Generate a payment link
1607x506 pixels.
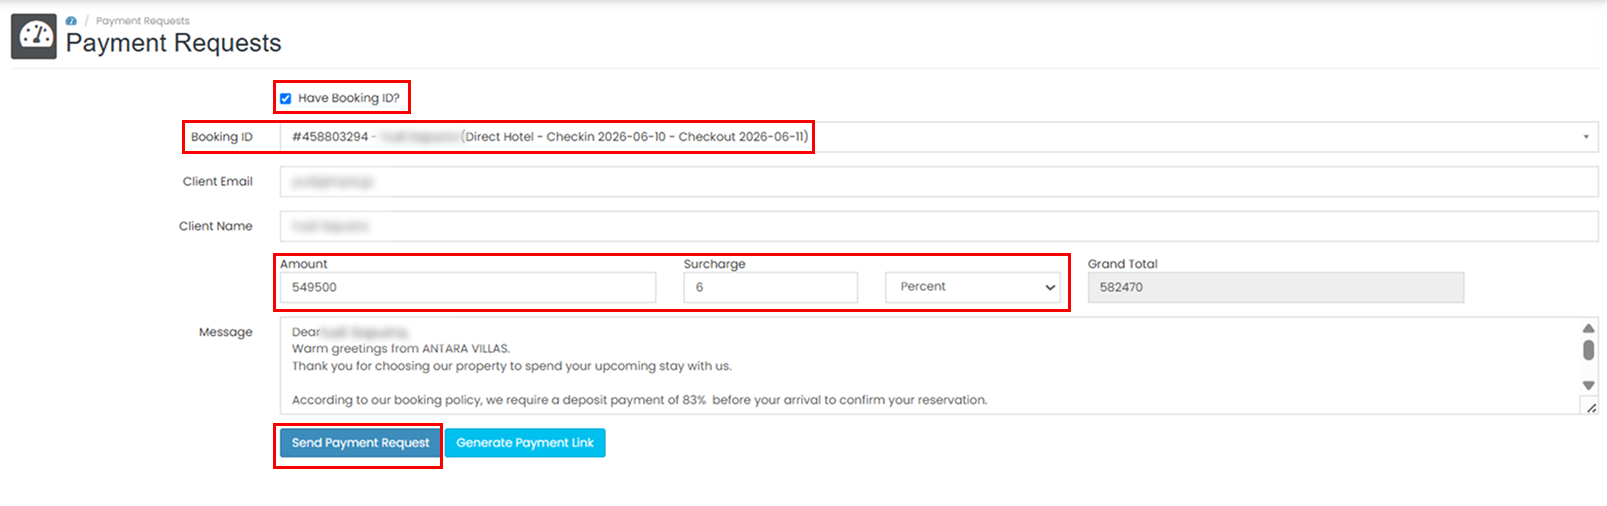tap(525, 443)
